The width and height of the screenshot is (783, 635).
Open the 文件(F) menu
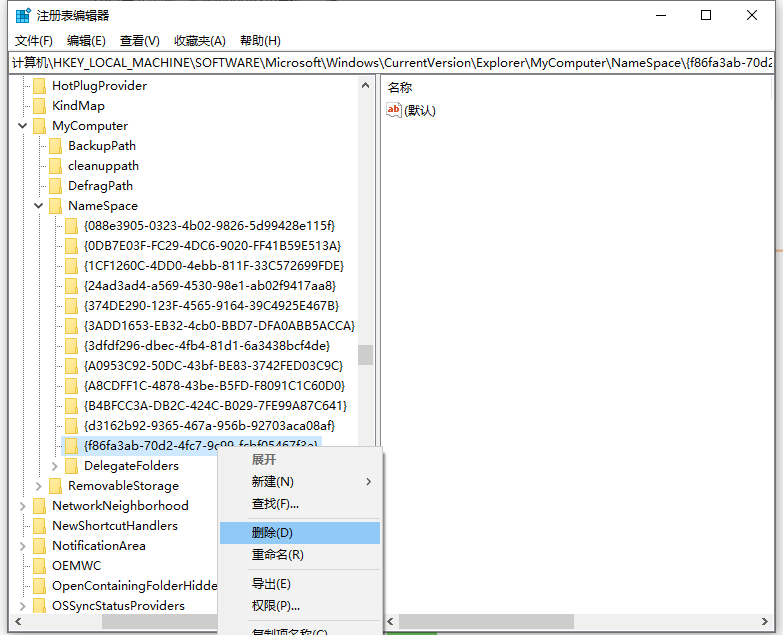(34, 41)
